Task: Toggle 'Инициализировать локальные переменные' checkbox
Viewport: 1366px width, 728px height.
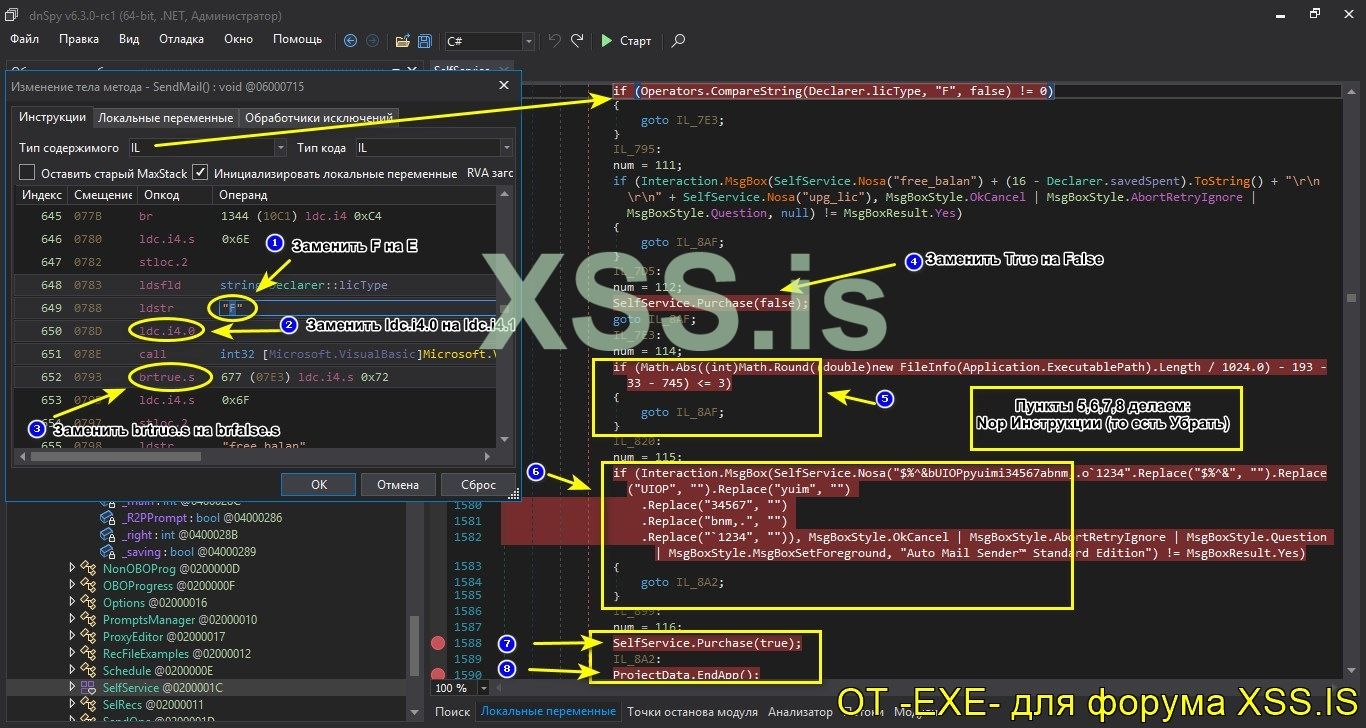Action: (200, 173)
